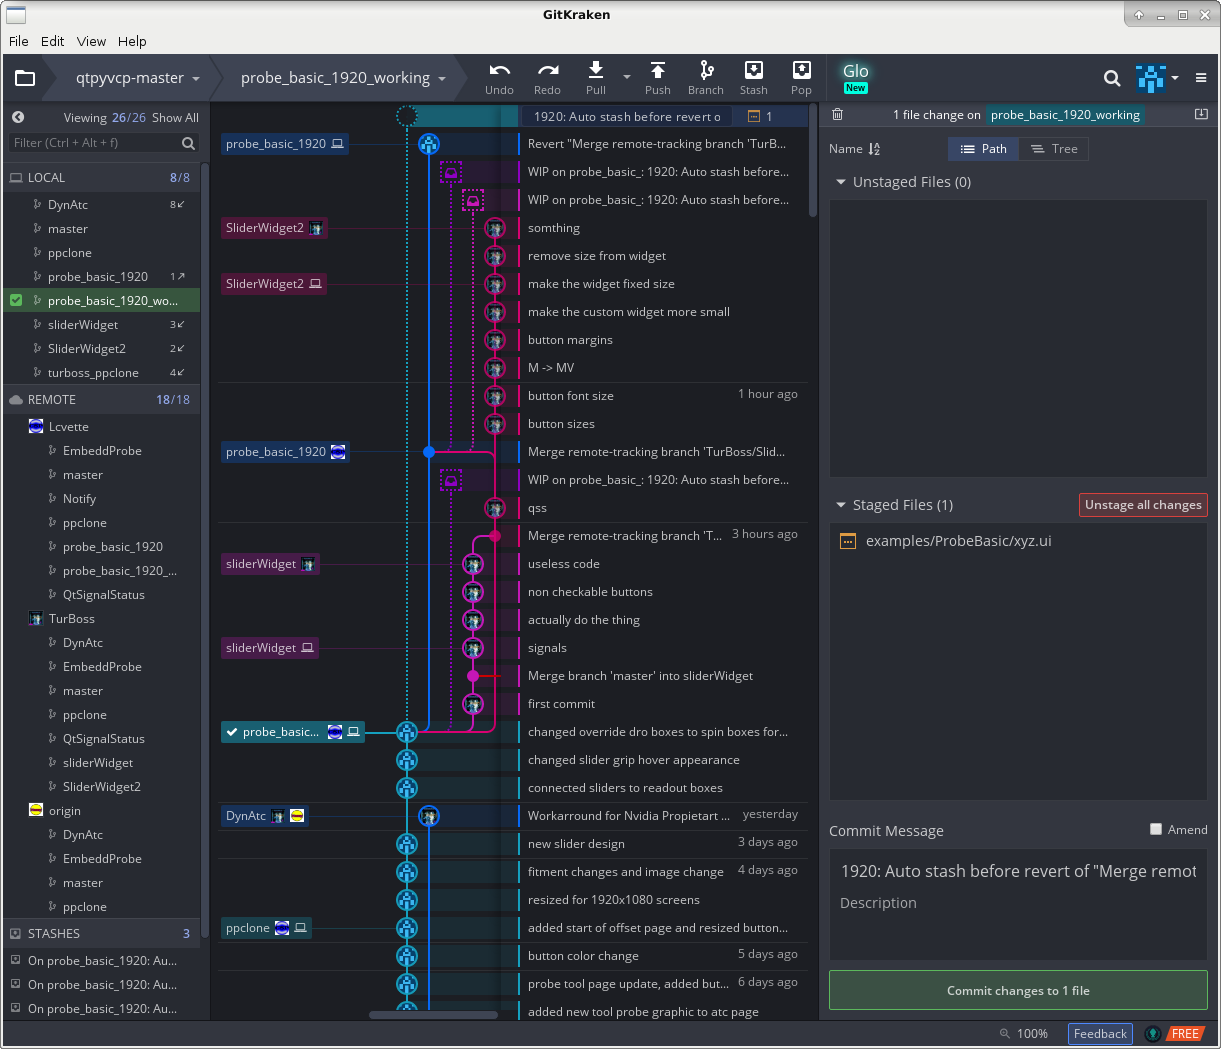The image size is (1221, 1049).
Task: Open the repository management folder icon
Action: point(25,78)
